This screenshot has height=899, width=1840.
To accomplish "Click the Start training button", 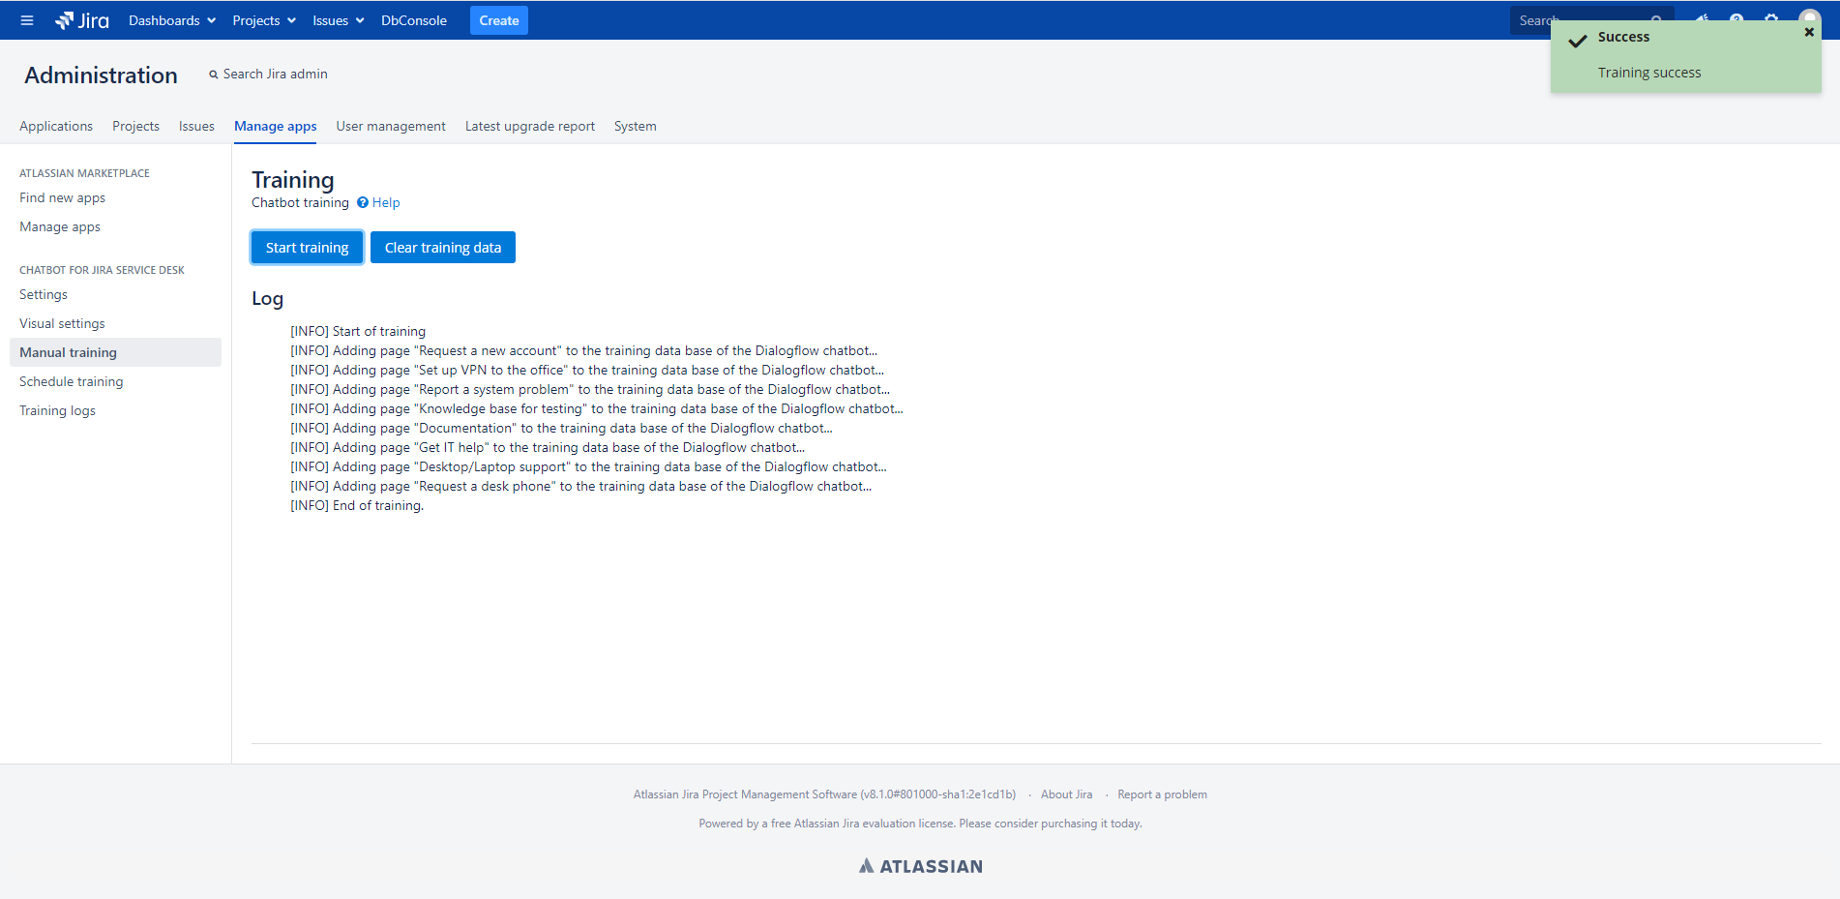I will [307, 247].
